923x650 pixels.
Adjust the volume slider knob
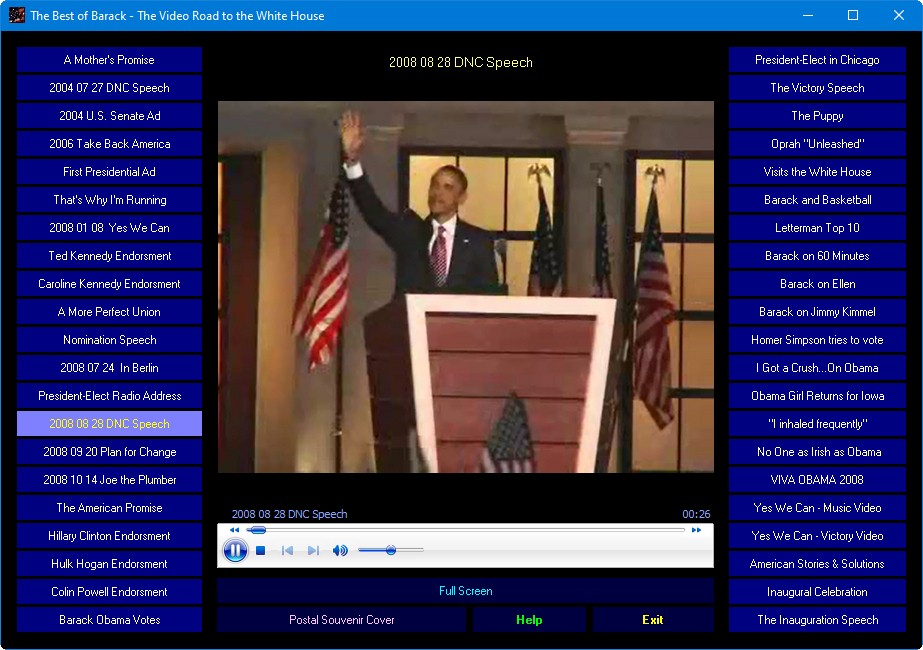coord(391,550)
